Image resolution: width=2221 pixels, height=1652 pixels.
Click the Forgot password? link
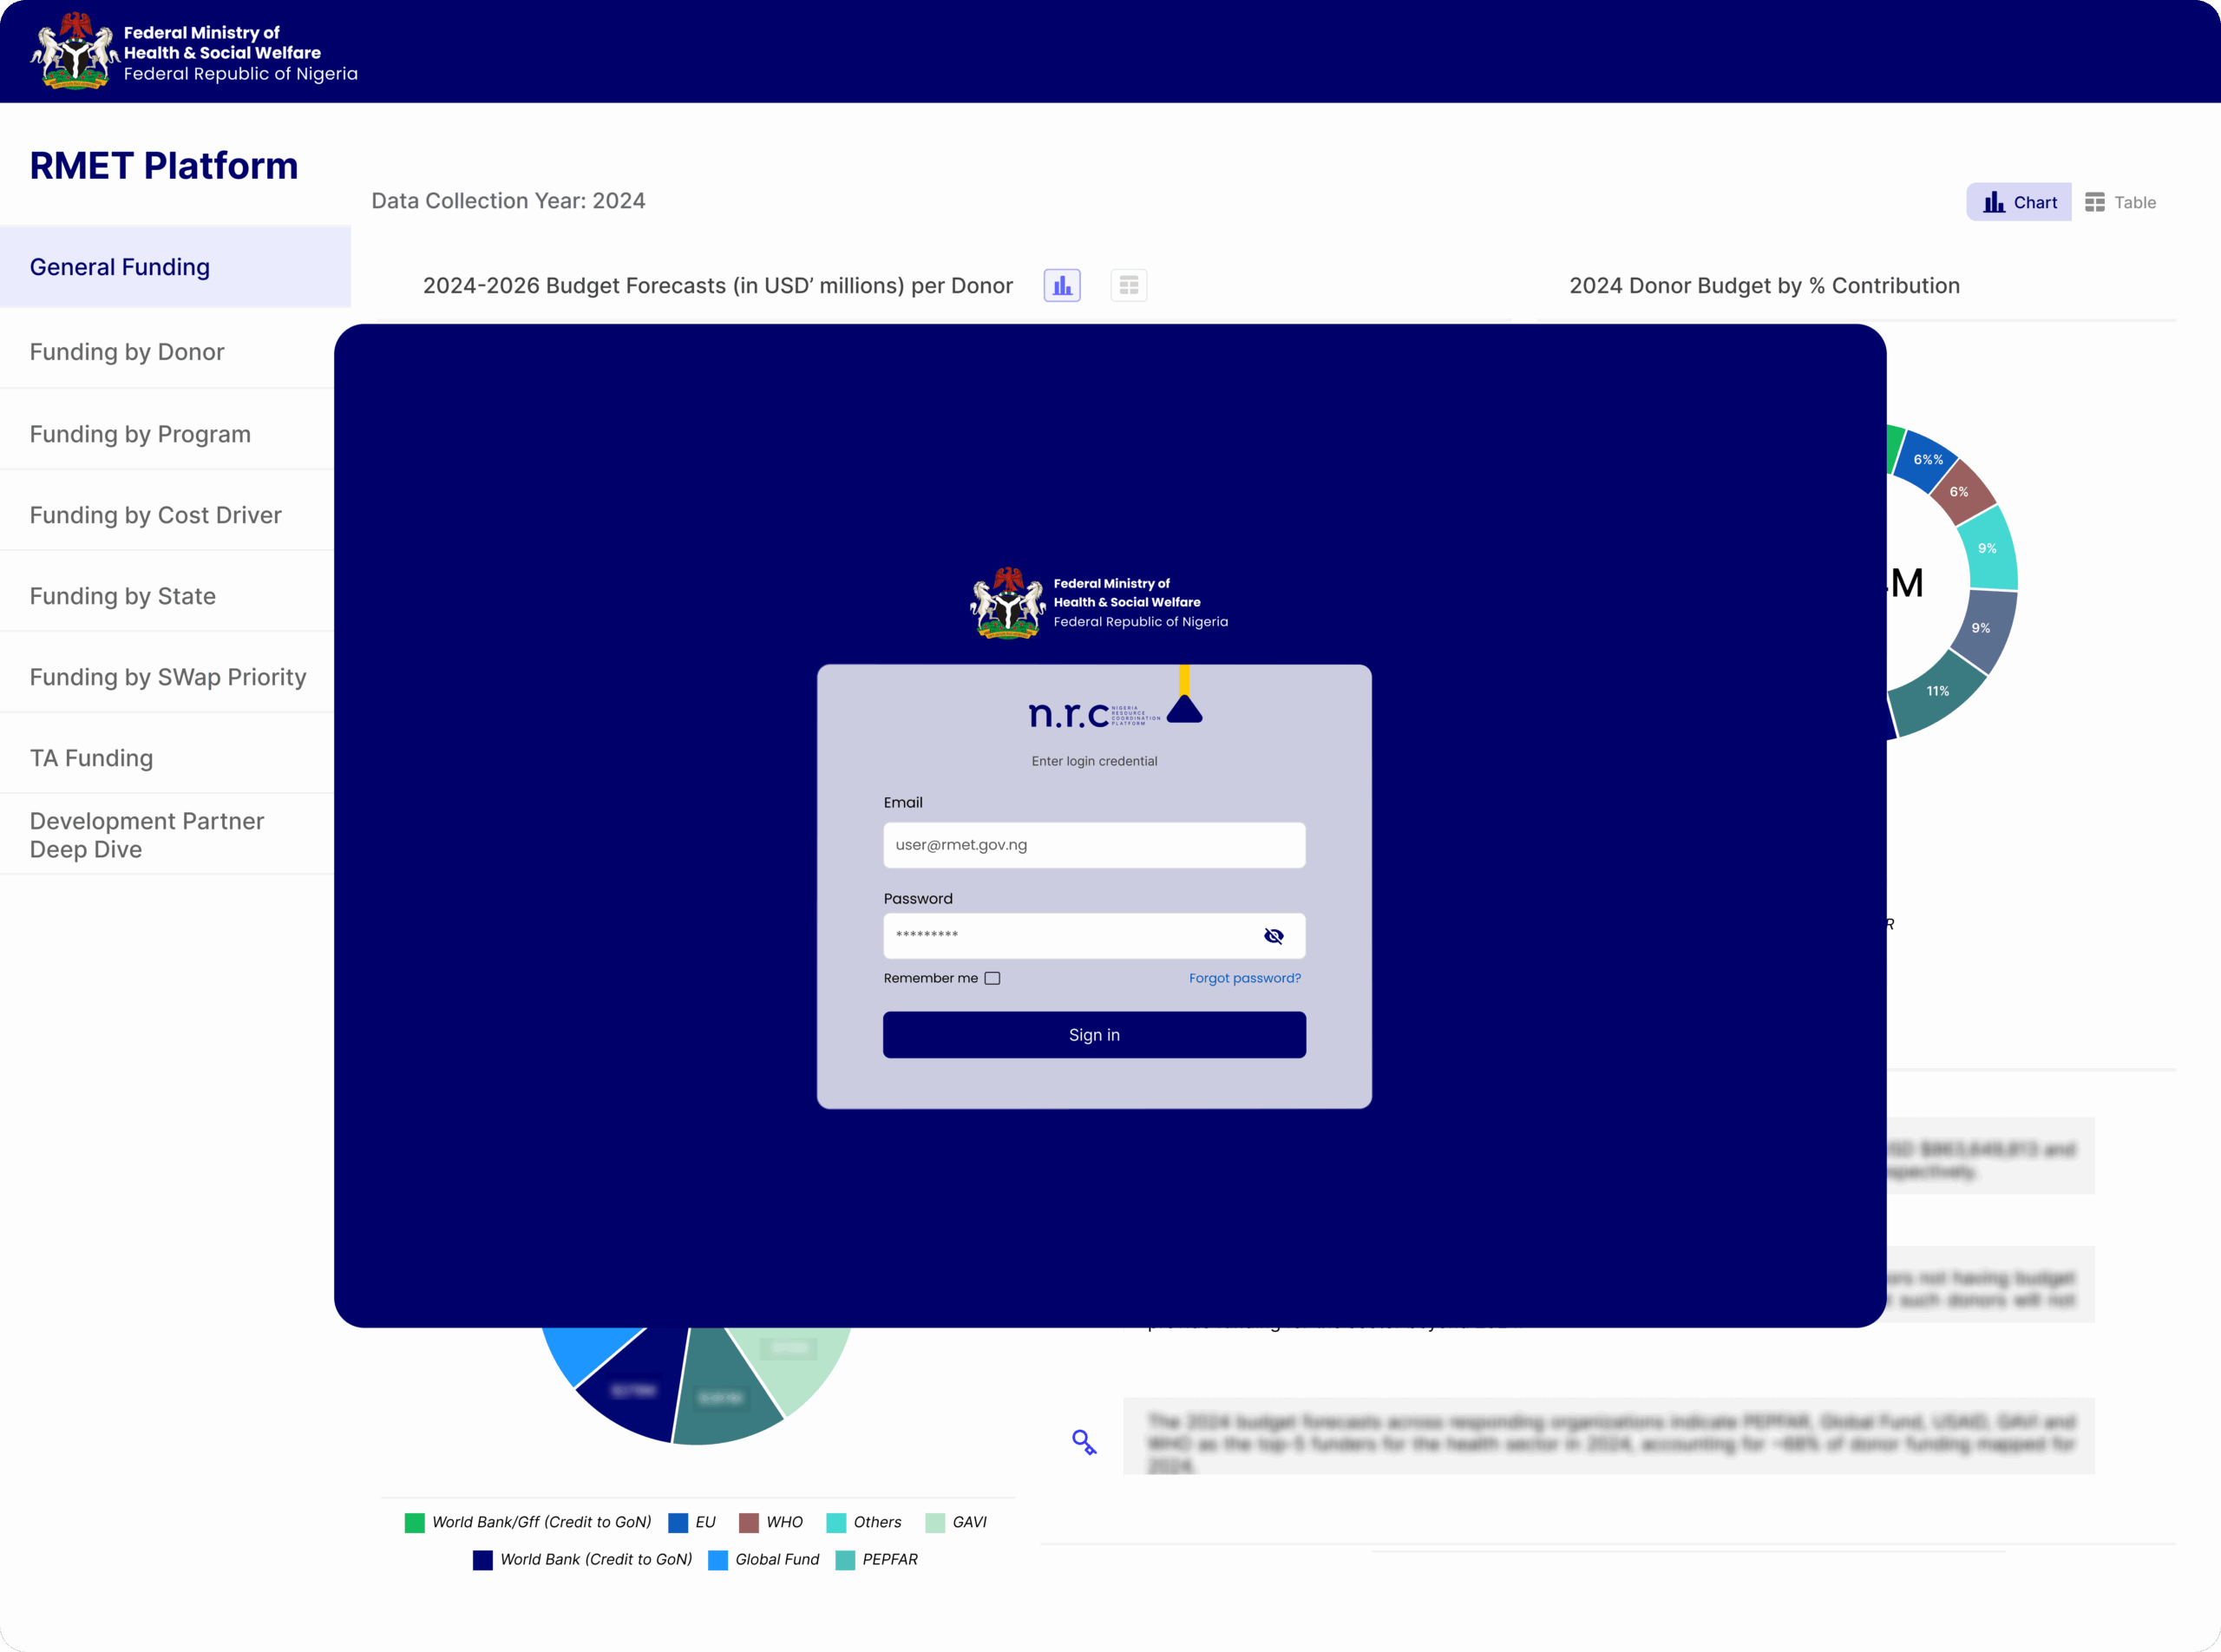tap(1244, 978)
